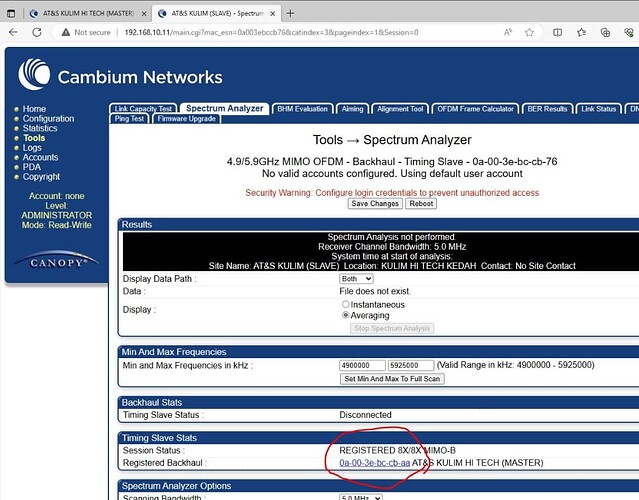
Task: Open Tools in sidebar
Action: point(34,138)
